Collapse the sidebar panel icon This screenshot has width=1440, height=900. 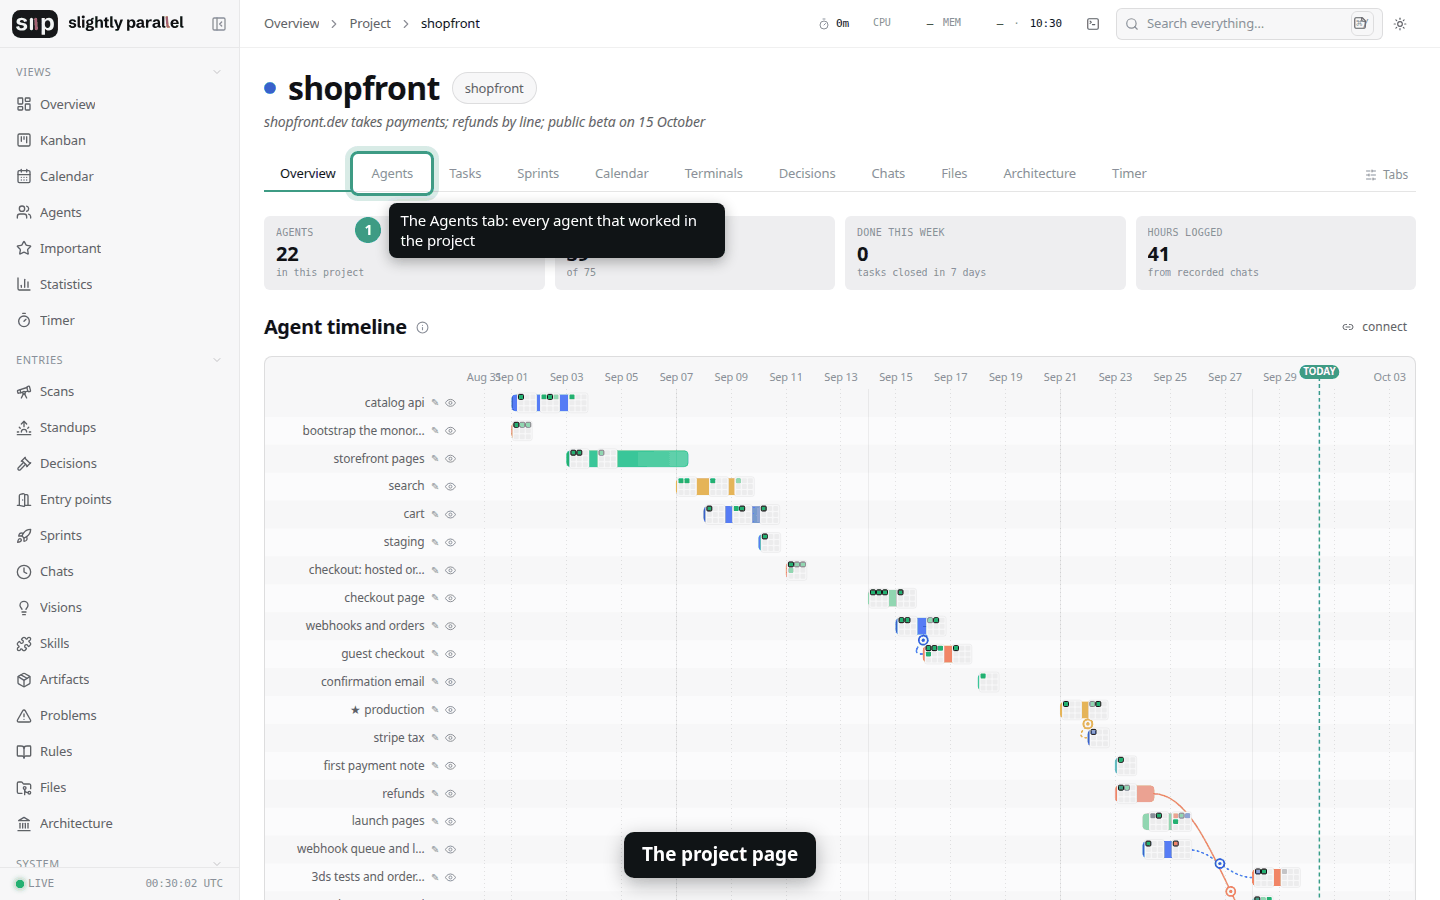[219, 24]
